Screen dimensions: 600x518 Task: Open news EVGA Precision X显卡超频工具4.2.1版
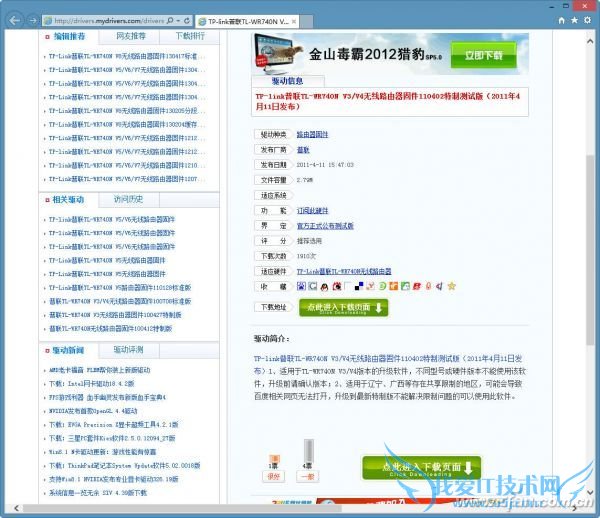point(113,425)
